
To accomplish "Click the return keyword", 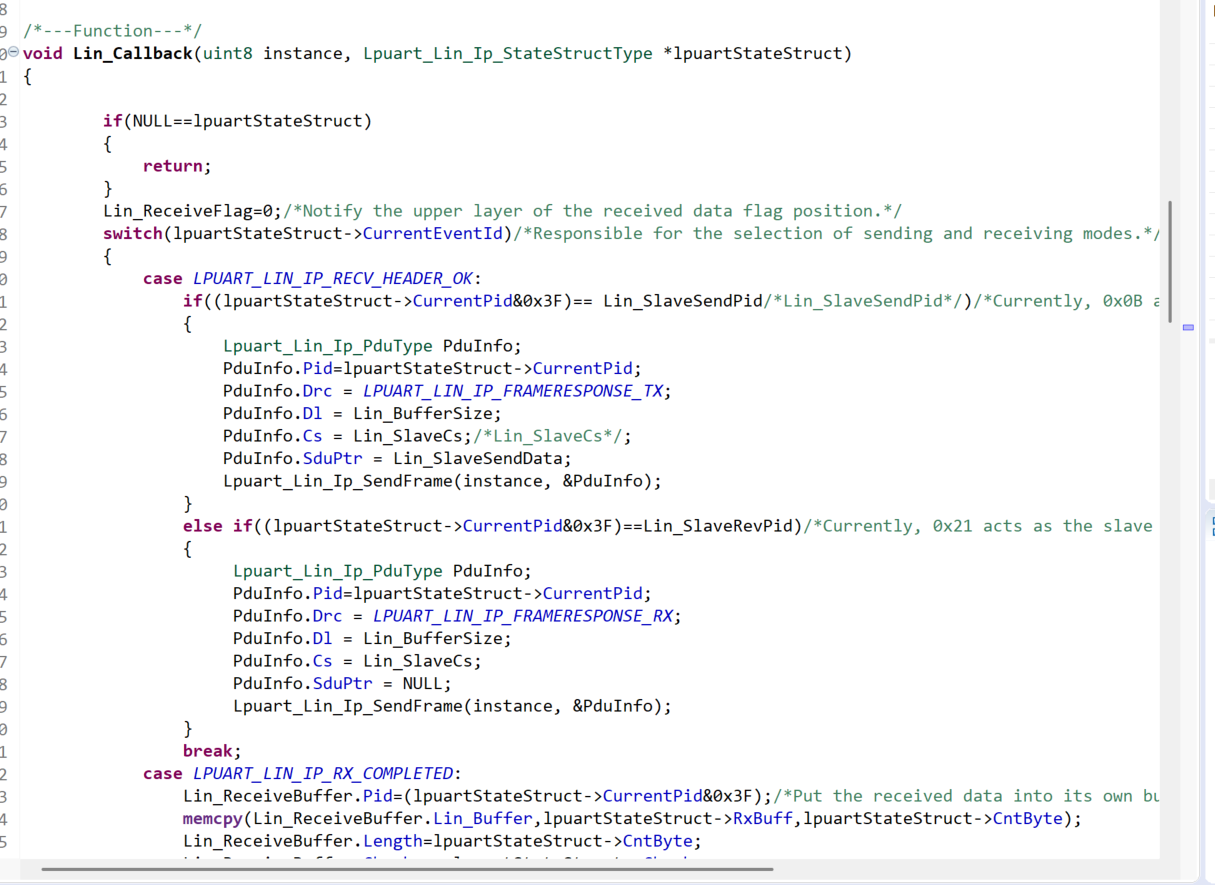I will tap(173, 166).
